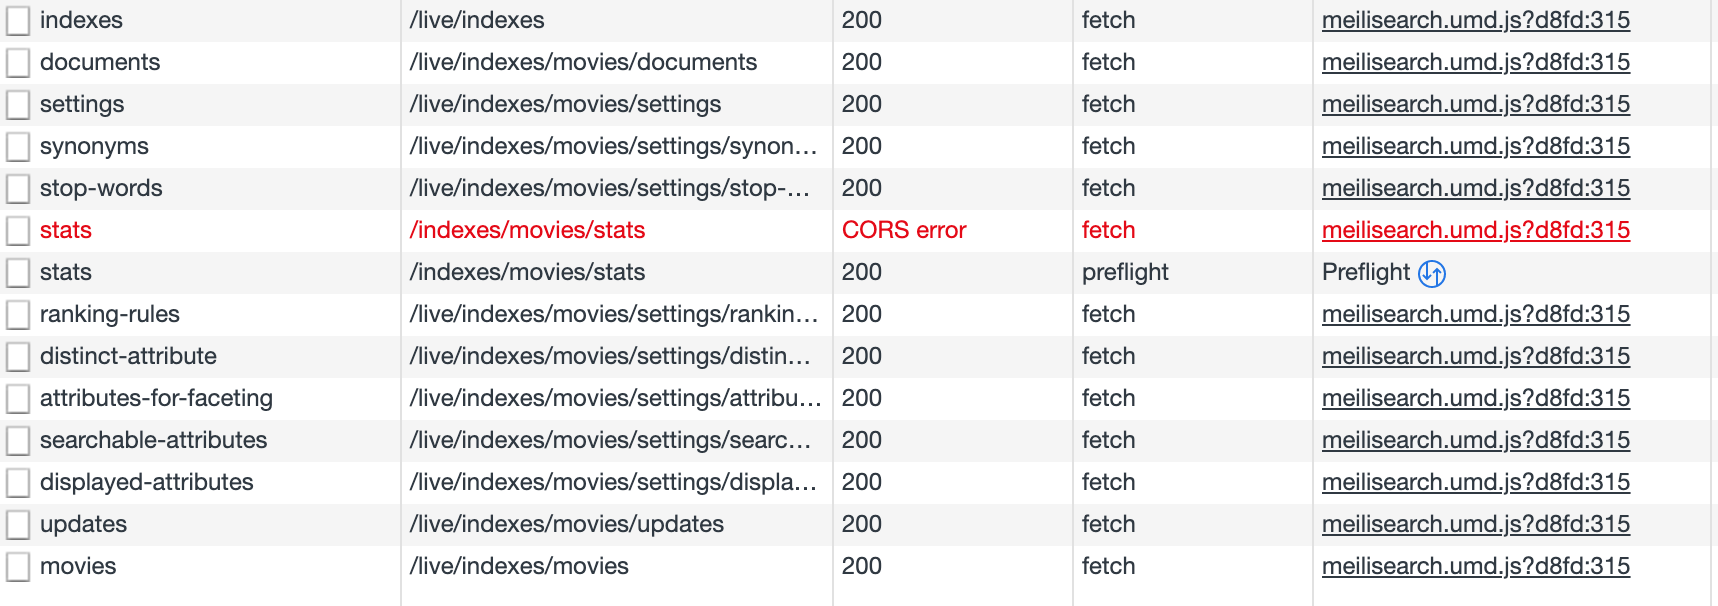Click the initiator link on displayed-attributes row
This screenshot has width=1718, height=606.
pyautogui.click(x=1474, y=481)
